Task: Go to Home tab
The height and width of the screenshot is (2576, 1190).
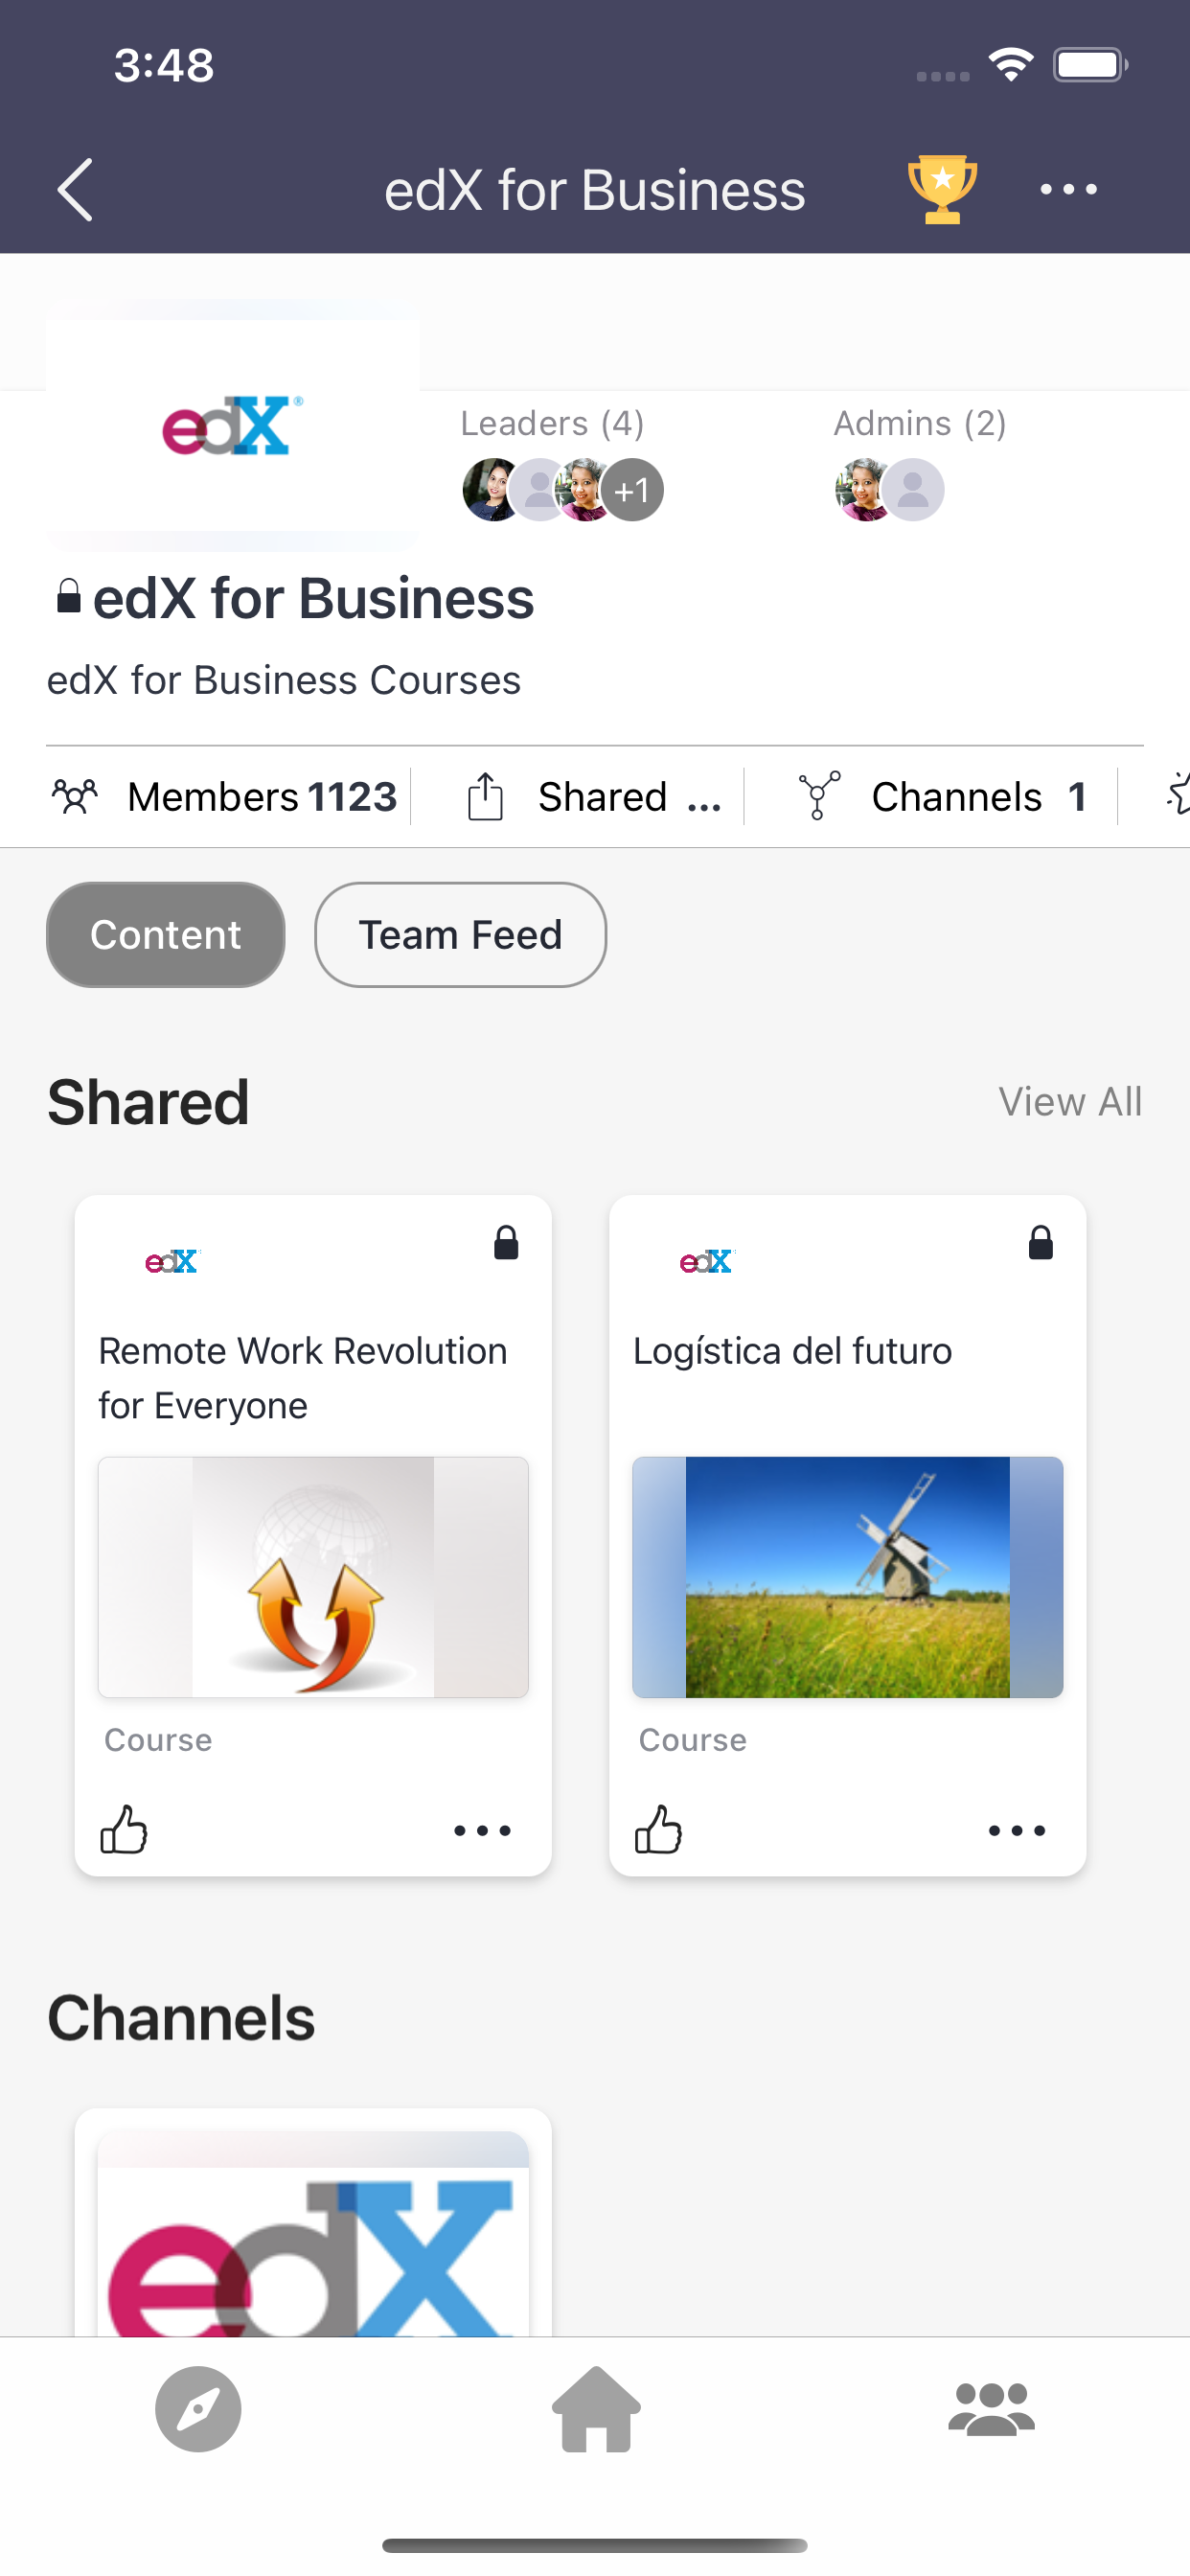Action: (596, 2409)
